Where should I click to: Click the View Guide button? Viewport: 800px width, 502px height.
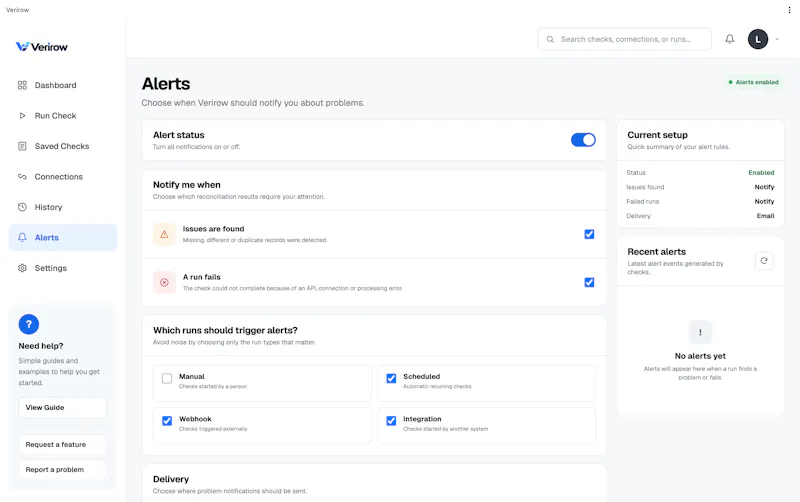(63, 408)
